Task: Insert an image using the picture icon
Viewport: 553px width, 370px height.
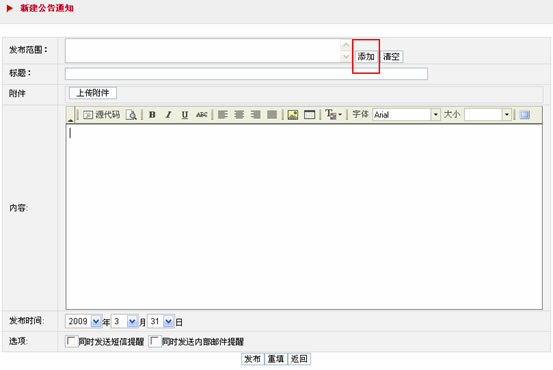Action: coord(293,115)
